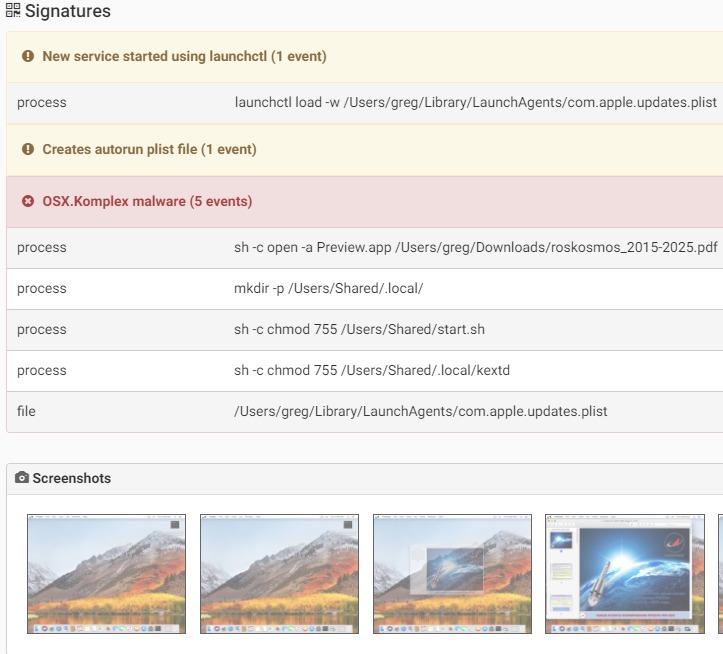Click warning icon beside Creates autorun plist
723x654 pixels.
pyautogui.click(x=28, y=149)
